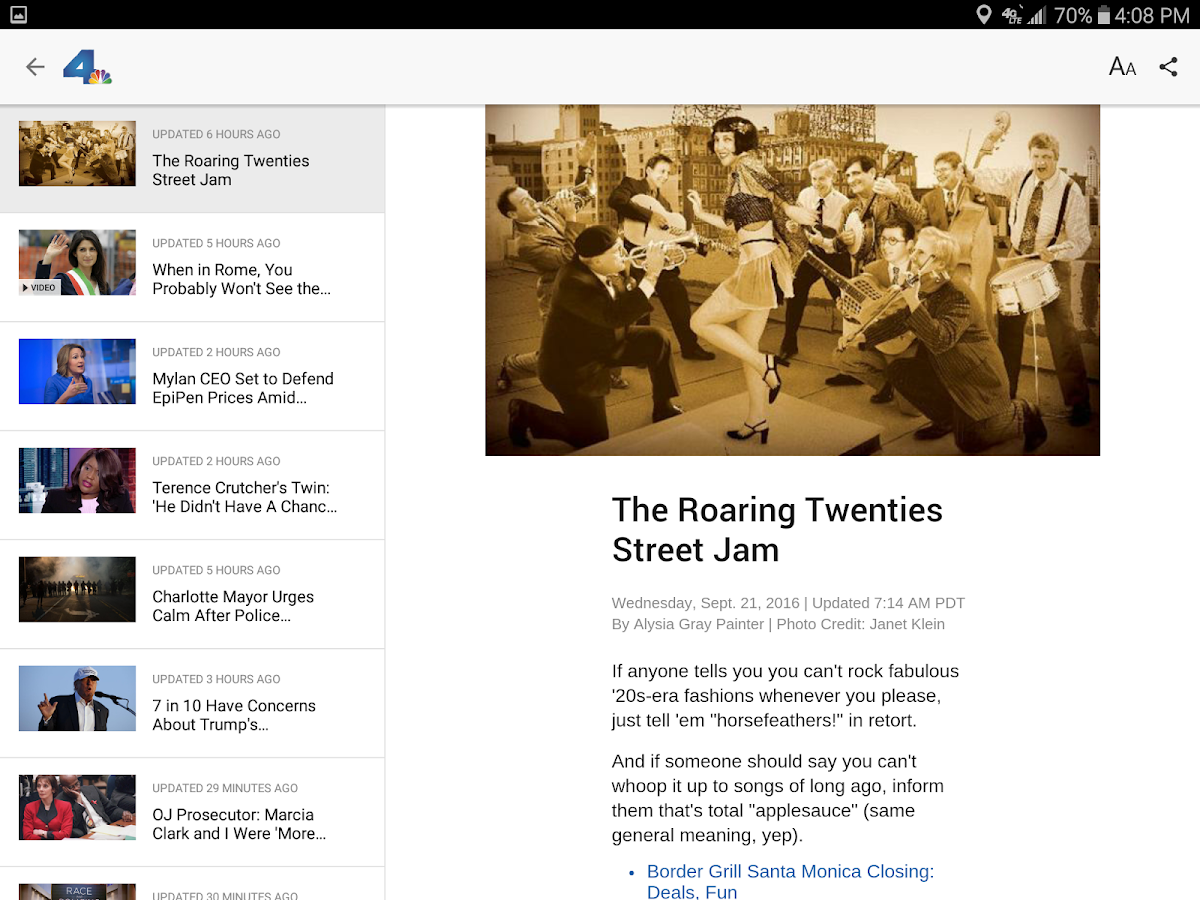Open 7 in 10 Have Concerns story

click(192, 704)
